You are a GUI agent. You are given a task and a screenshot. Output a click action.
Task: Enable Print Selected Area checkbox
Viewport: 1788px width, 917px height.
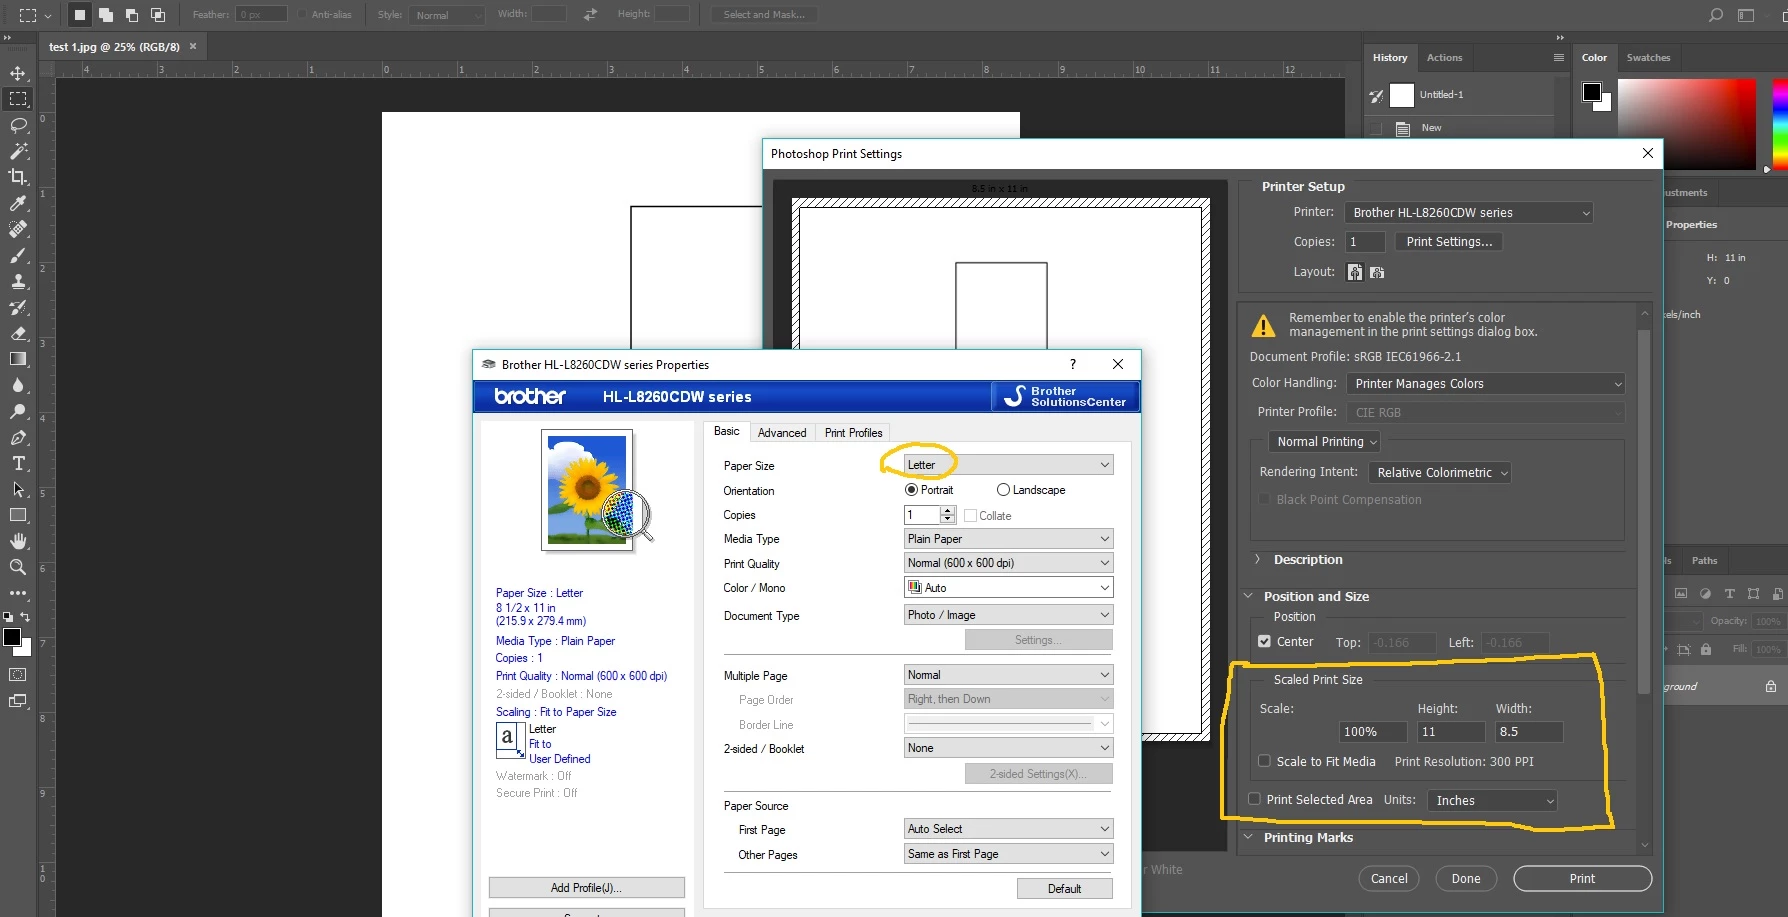(1254, 799)
